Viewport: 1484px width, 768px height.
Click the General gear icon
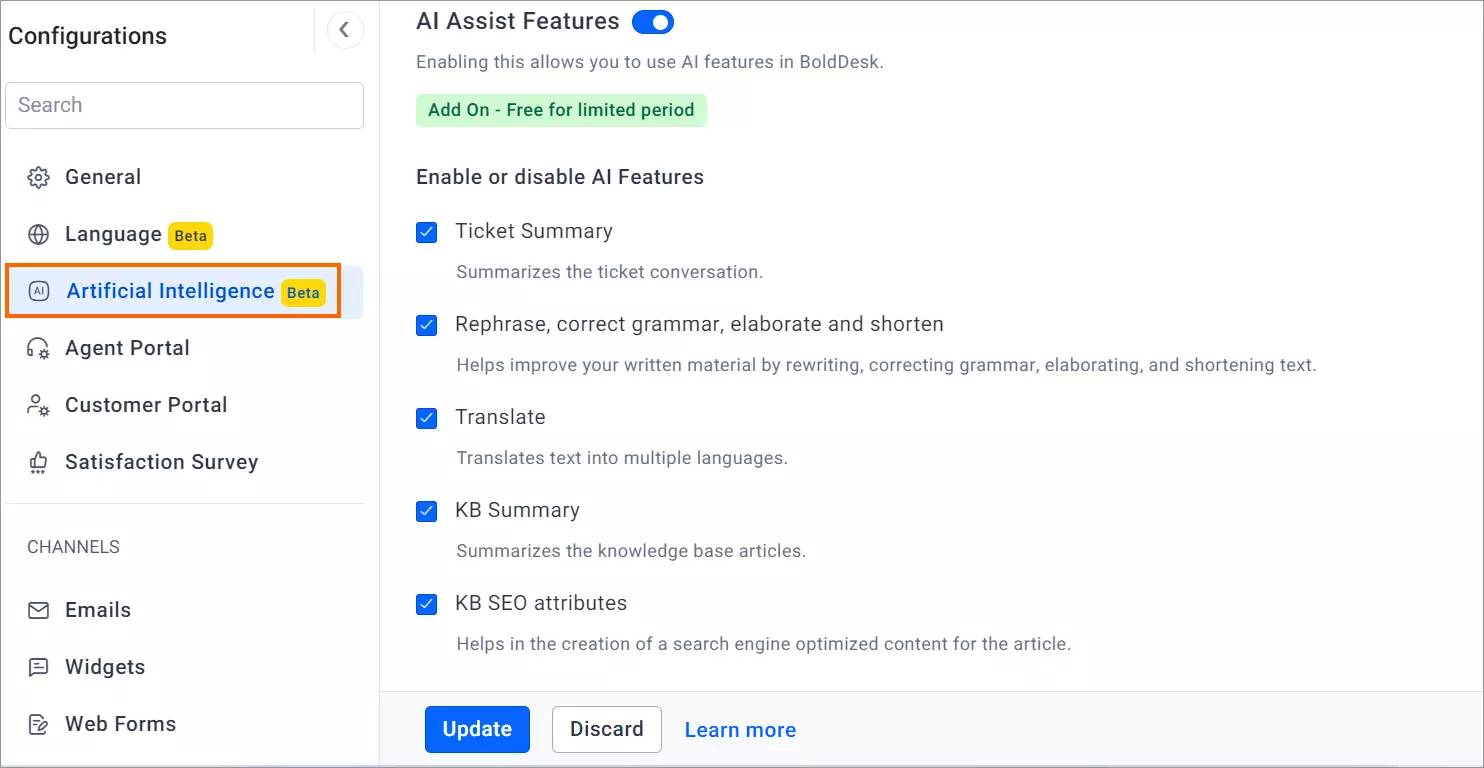coord(38,178)
